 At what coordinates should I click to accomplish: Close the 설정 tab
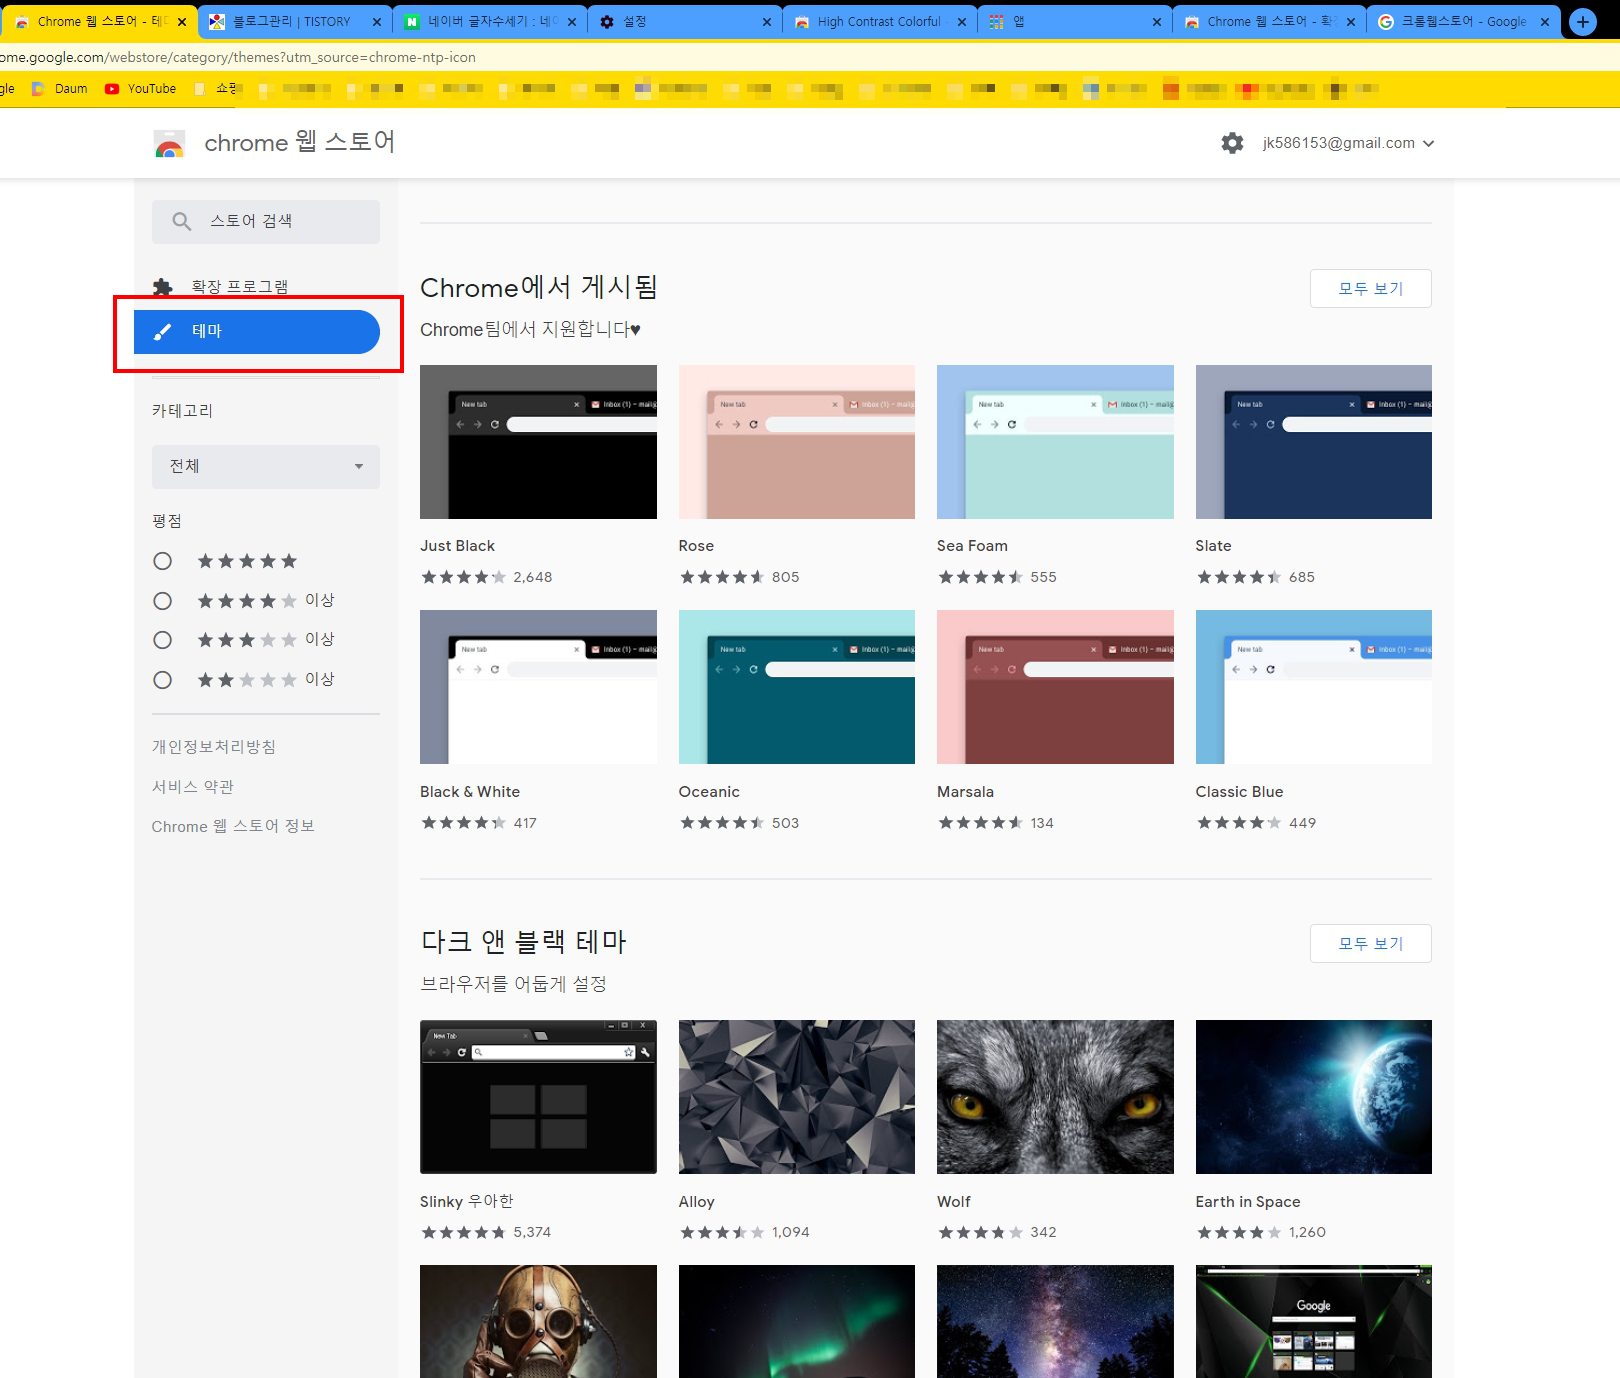[767, 22]
